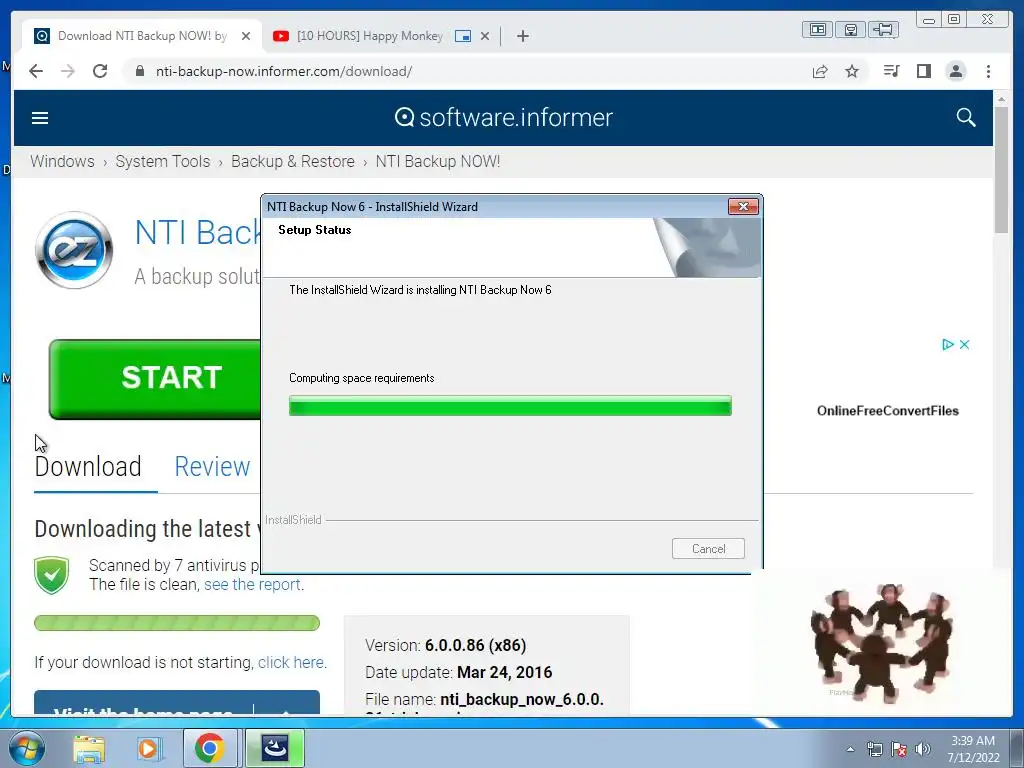This screenshot has width=1024, height=768.
Task: Click the InstallShield installer taskbar icon
Action: coord(274,748)
